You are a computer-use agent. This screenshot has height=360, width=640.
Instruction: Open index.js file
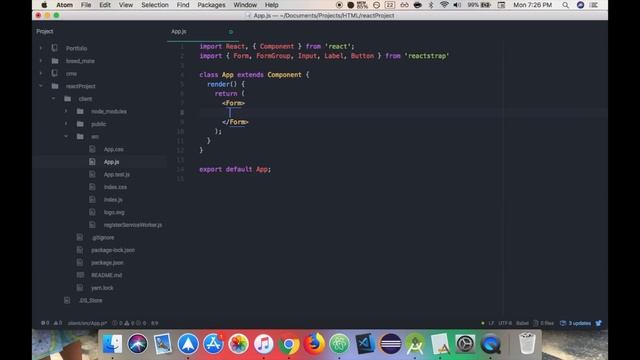click(x=113, y=200)
